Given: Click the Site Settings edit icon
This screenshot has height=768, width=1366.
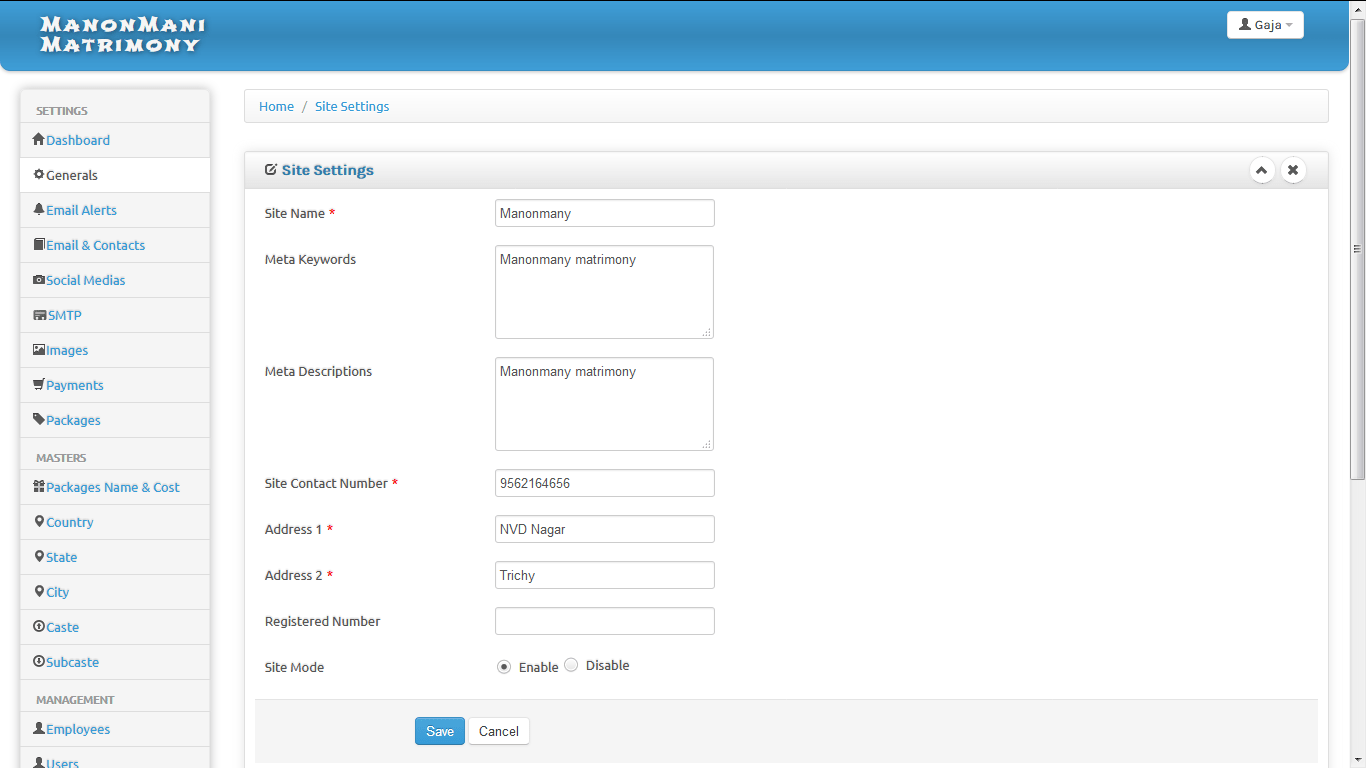Looking at the screenshot, I should (271, 170).
